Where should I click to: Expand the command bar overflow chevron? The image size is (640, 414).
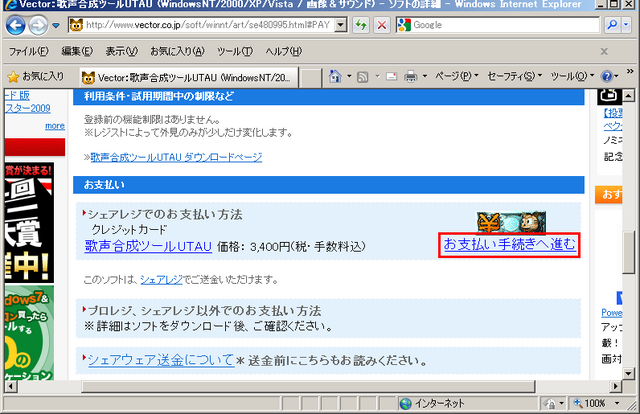[630, 71]
